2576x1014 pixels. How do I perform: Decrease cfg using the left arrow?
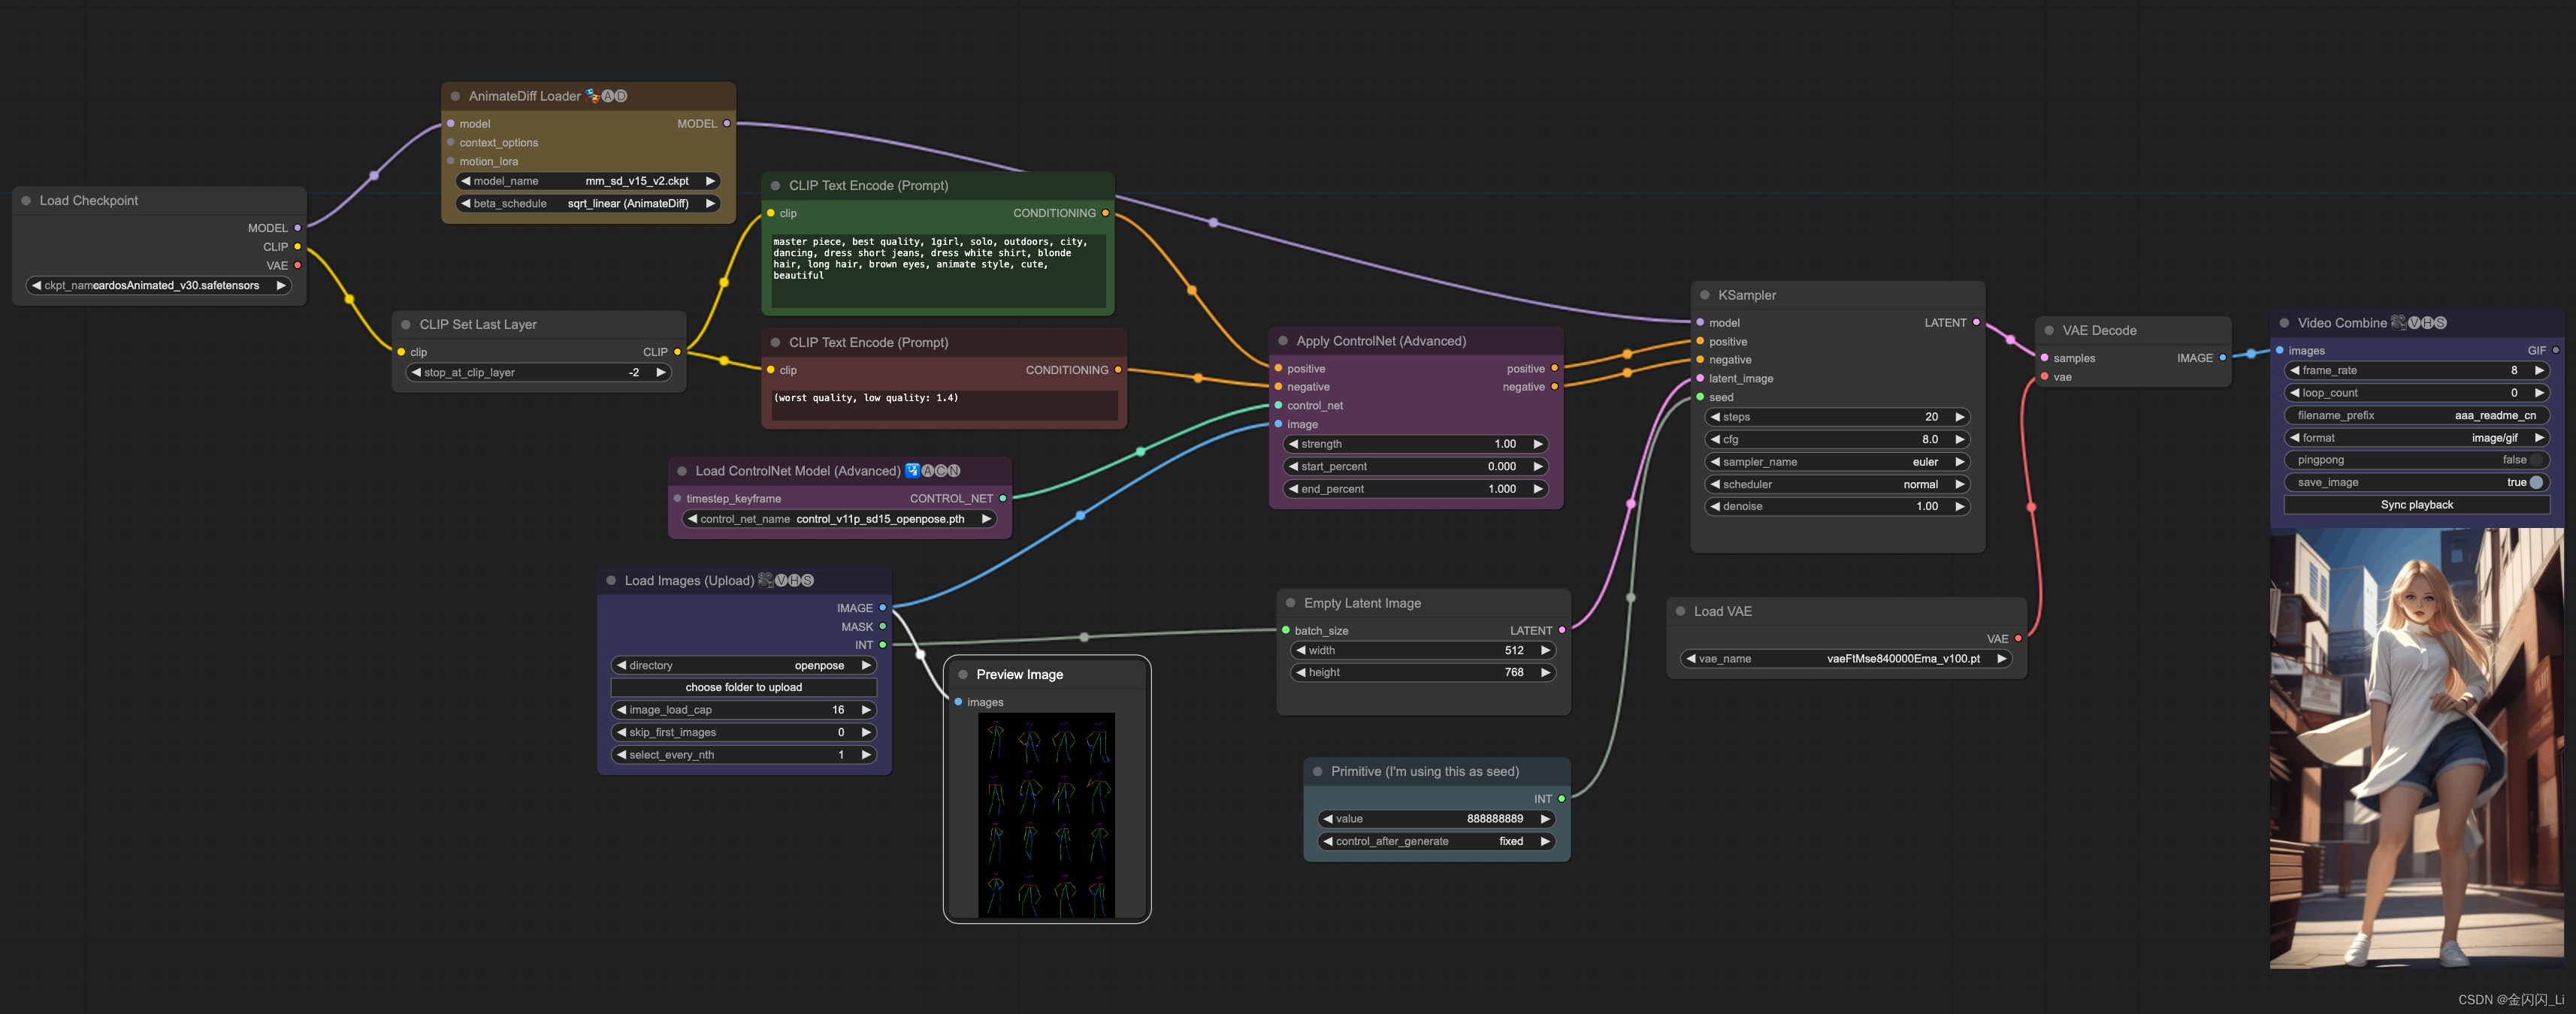tap(1716, 440)
